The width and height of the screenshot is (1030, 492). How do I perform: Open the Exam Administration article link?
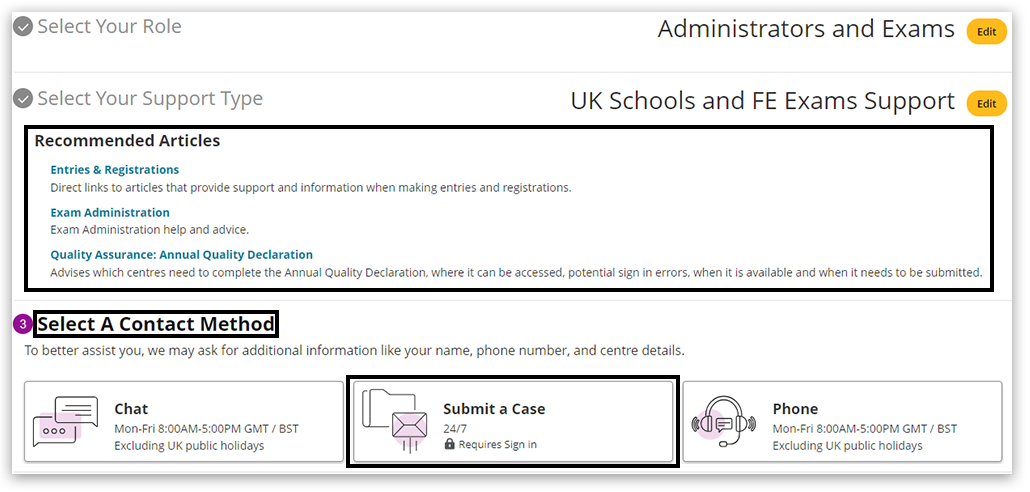coord(110,212)
